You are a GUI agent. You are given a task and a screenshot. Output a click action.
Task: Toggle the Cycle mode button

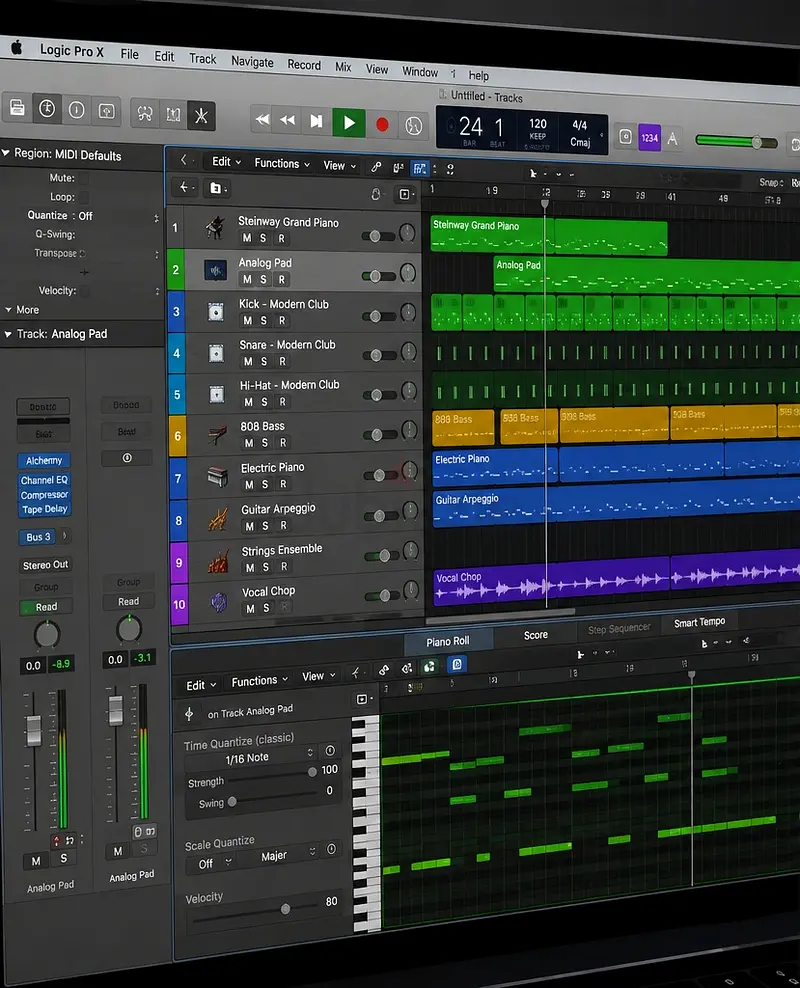click(x=413, y=126)
